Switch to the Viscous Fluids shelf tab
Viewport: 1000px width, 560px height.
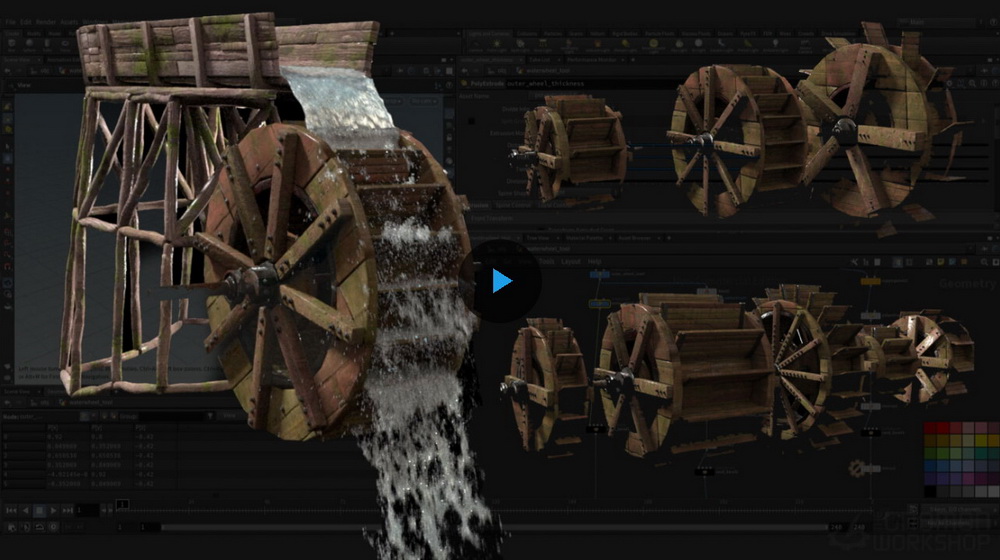pyautogui.click(x=696, y=33)
